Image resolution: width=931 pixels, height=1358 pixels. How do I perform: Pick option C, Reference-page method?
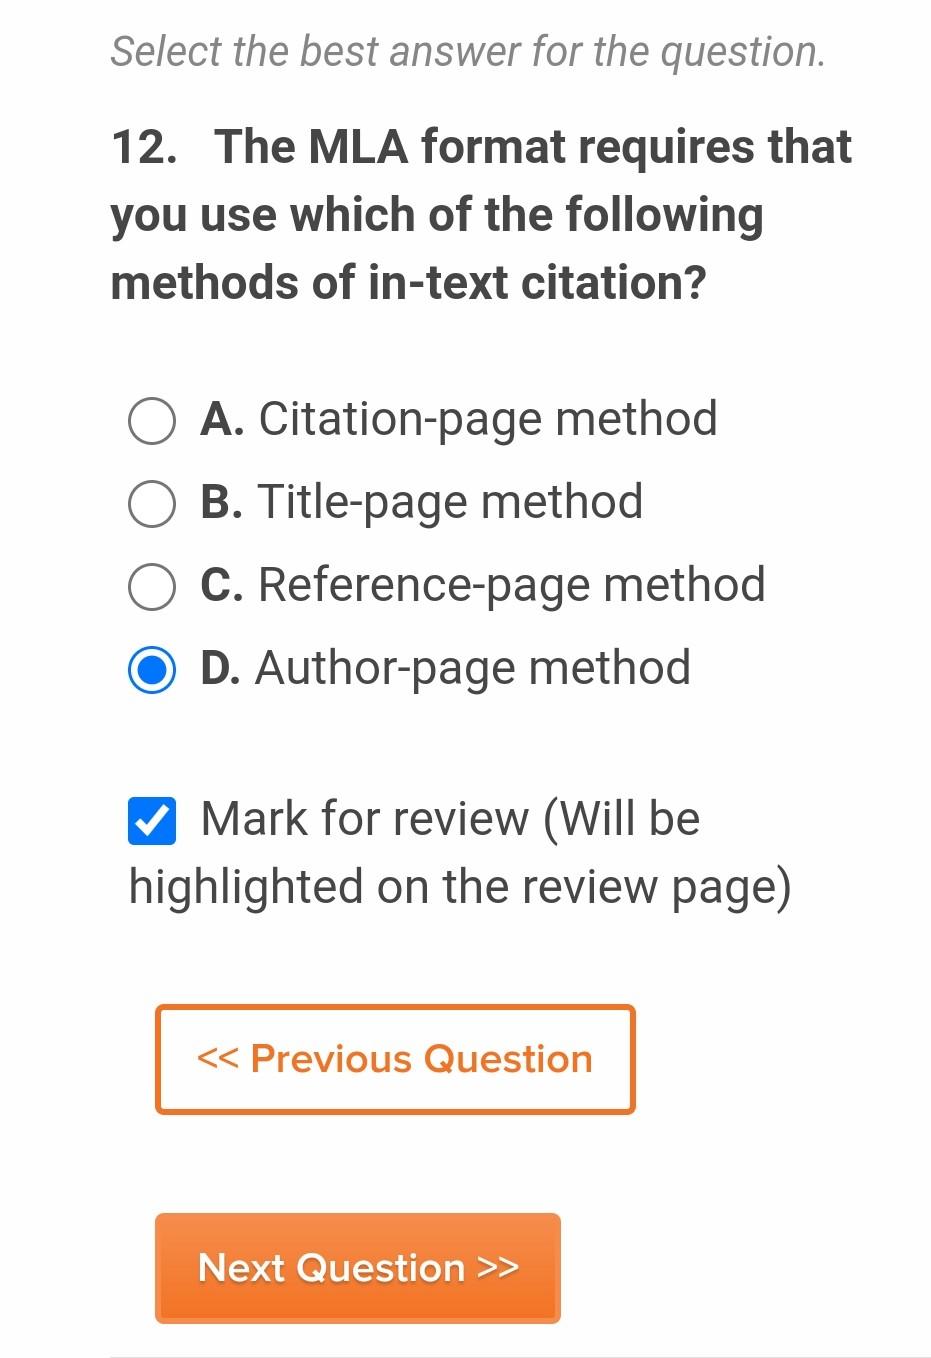[x=151, y=586]
